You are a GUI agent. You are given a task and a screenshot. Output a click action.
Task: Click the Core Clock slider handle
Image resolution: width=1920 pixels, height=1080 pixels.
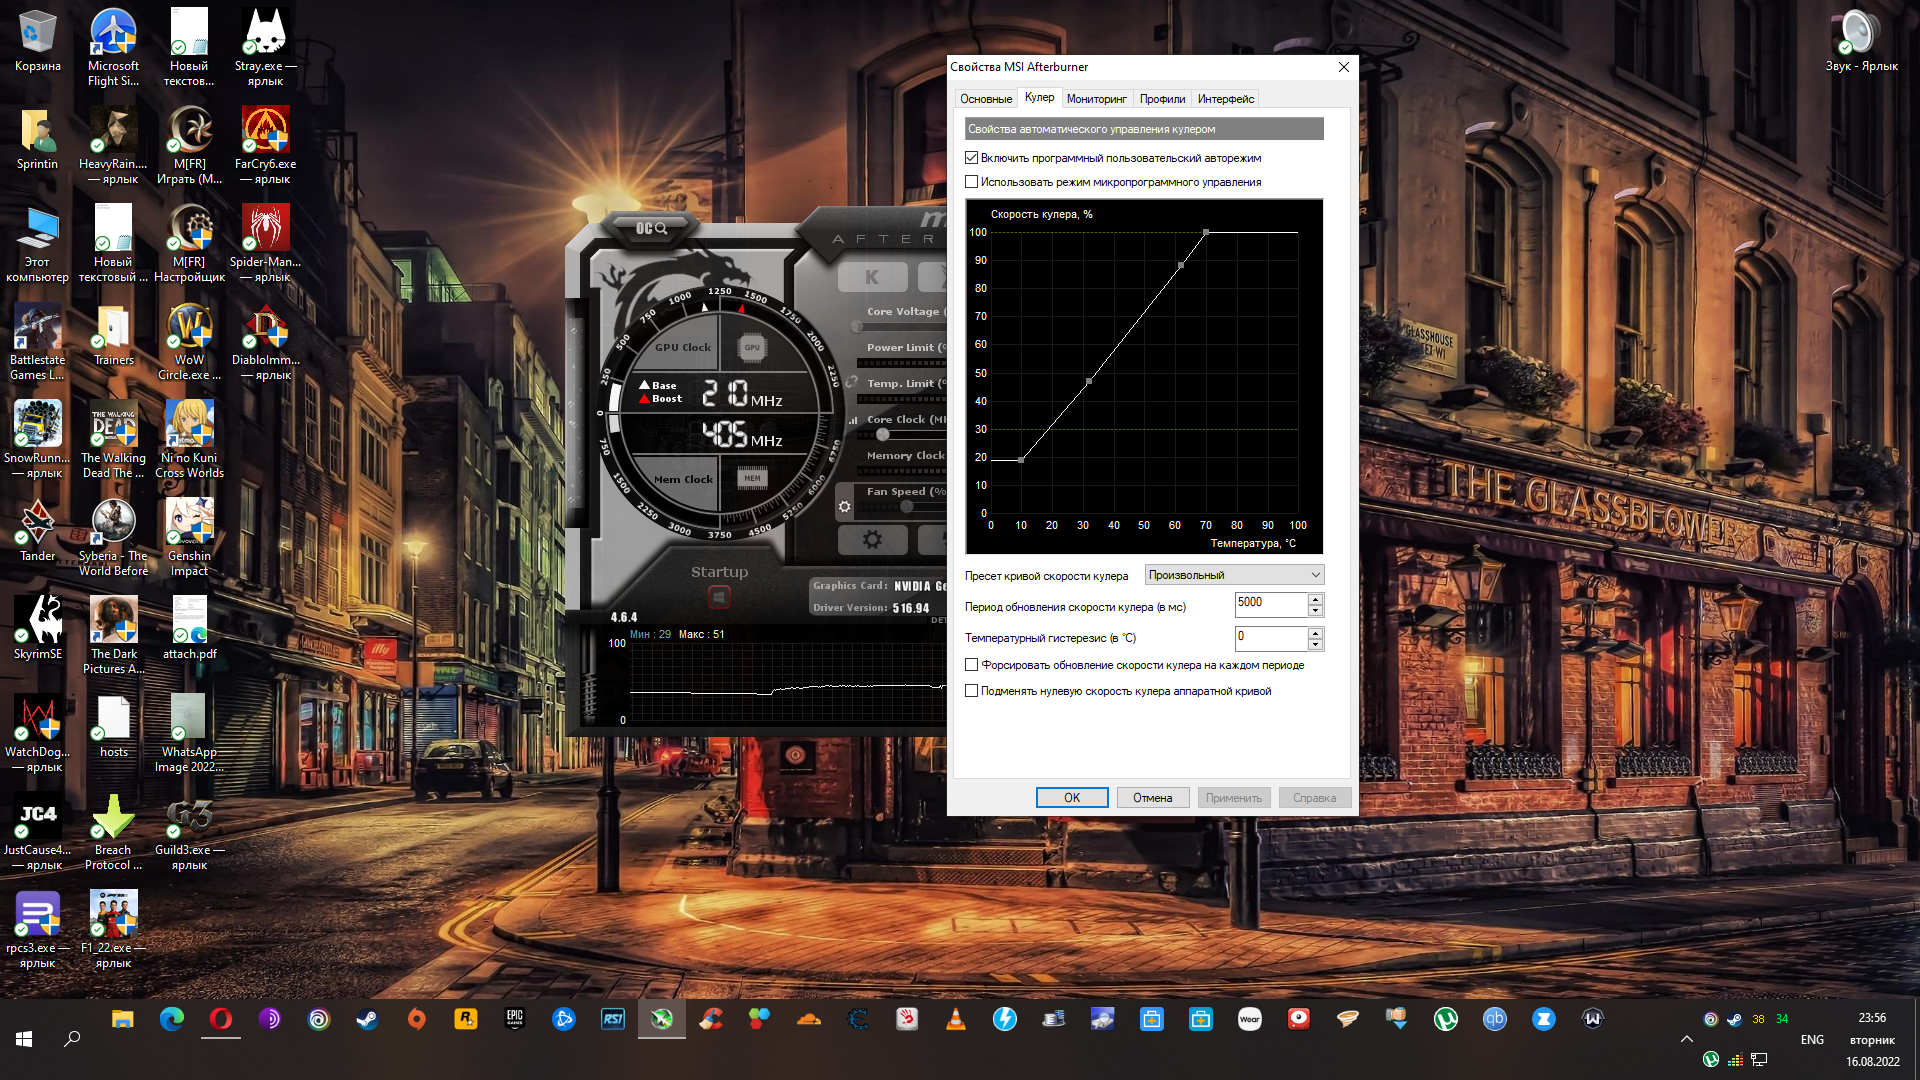pyautogui.click(x=882, y=435)
